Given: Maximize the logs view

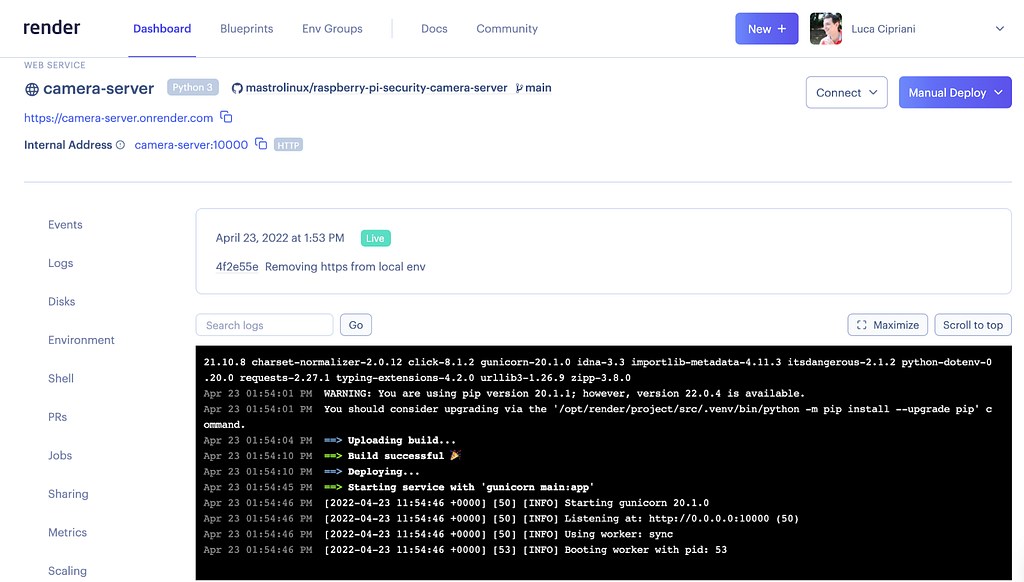Looking at the screenshot, I should pyautogui.click(x=888, y=325).
